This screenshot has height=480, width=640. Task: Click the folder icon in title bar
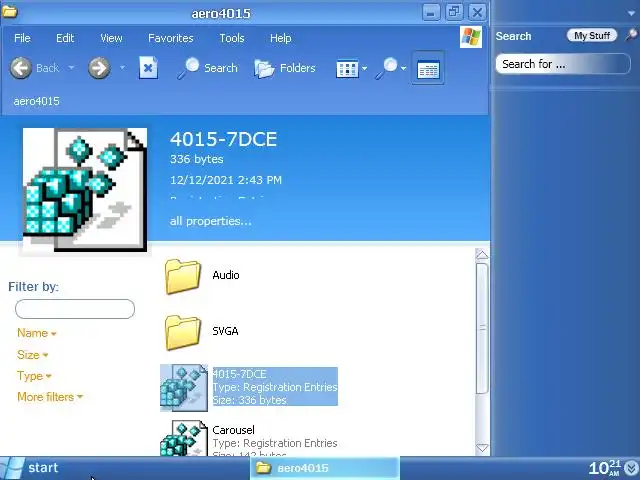point(10,12)
